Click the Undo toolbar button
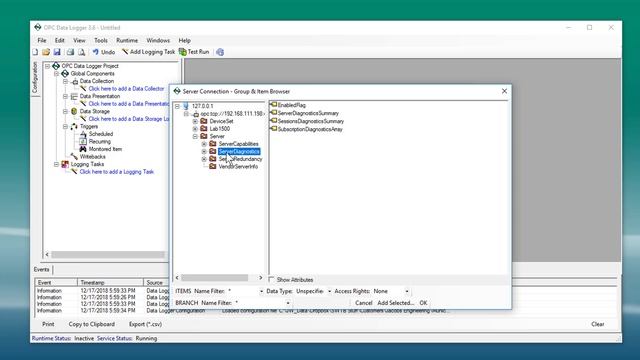Image resolution: width=640 pixels, height=360 pixels. click(104, 52)
